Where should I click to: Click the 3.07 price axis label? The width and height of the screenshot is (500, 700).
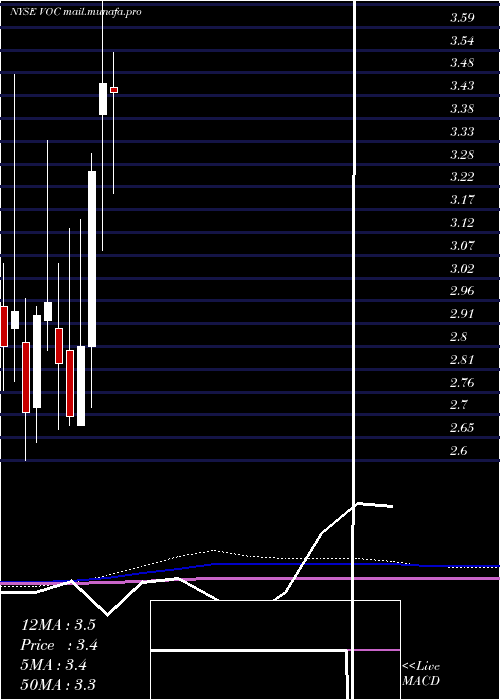[x=462, y=246]
